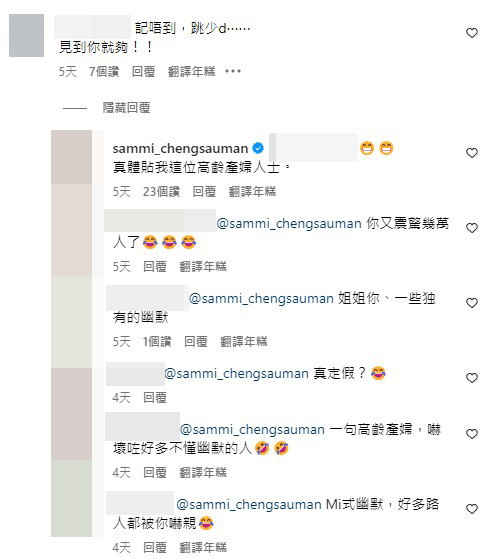
Task: Open the top commenter's avatar thumbnail
Action: coord(26,35)
